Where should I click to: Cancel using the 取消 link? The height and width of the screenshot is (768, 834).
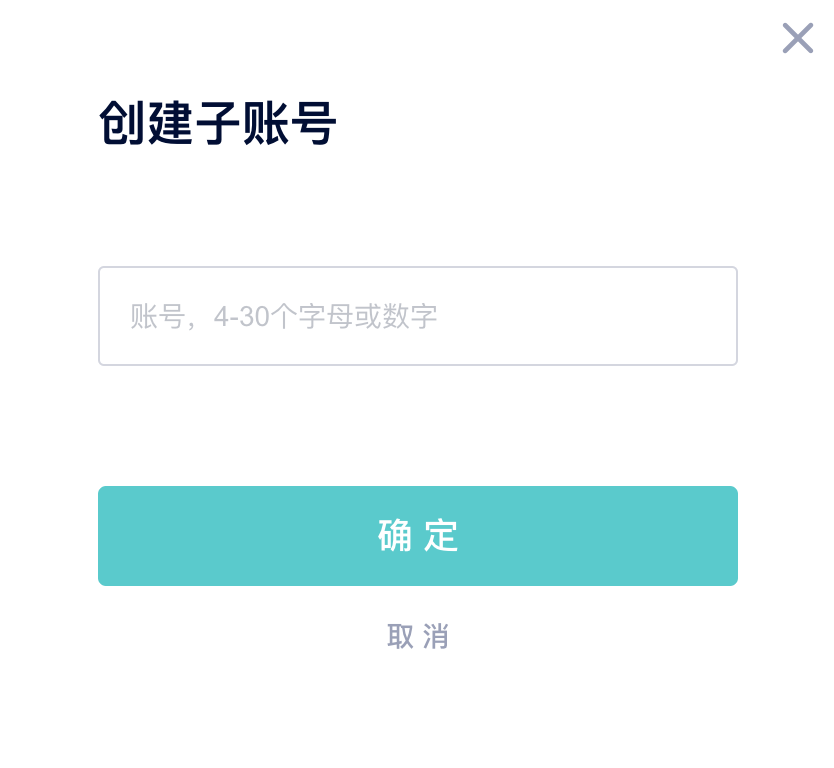[x=418, y=636]
